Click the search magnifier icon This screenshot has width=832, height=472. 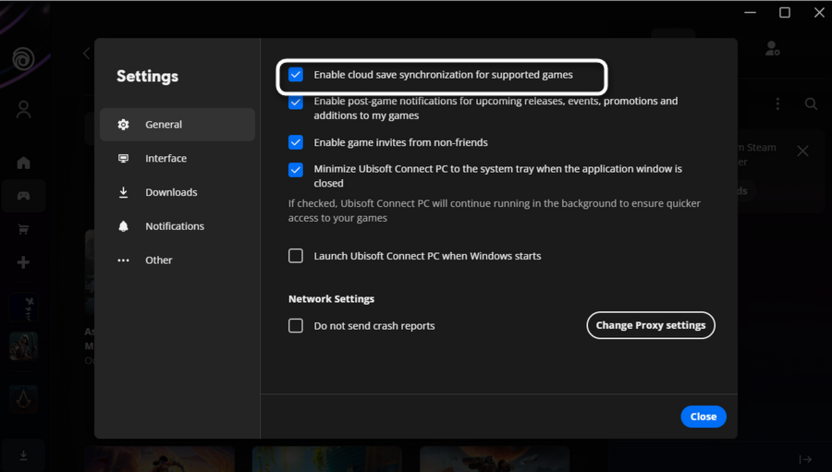click(811, 104)
